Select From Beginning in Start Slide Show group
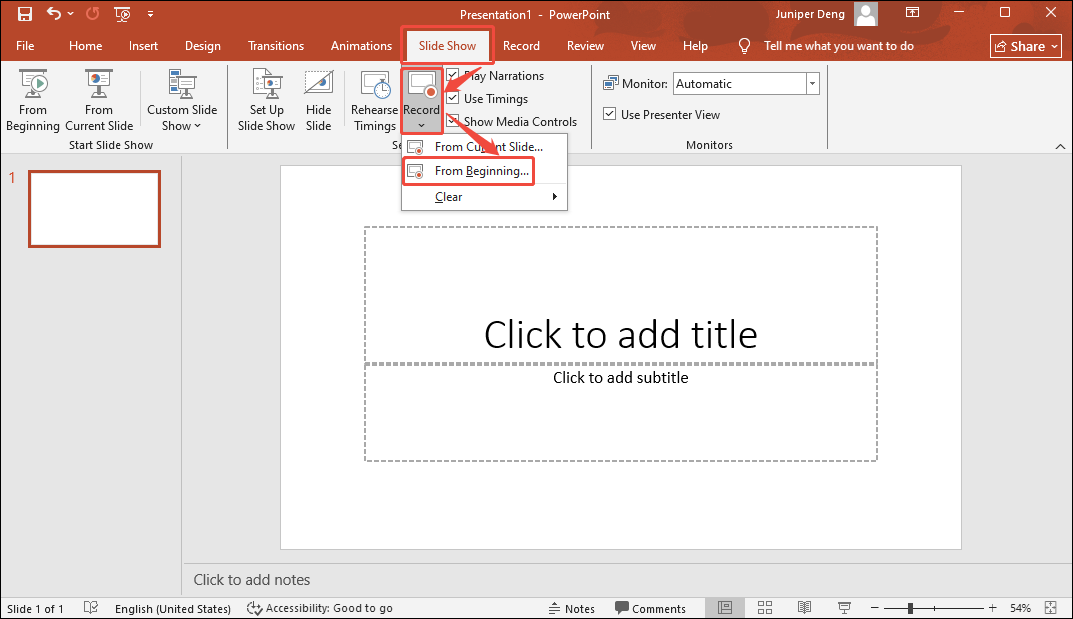The height and width of the screenshot is (619, 1073). (x=32, y=99)
